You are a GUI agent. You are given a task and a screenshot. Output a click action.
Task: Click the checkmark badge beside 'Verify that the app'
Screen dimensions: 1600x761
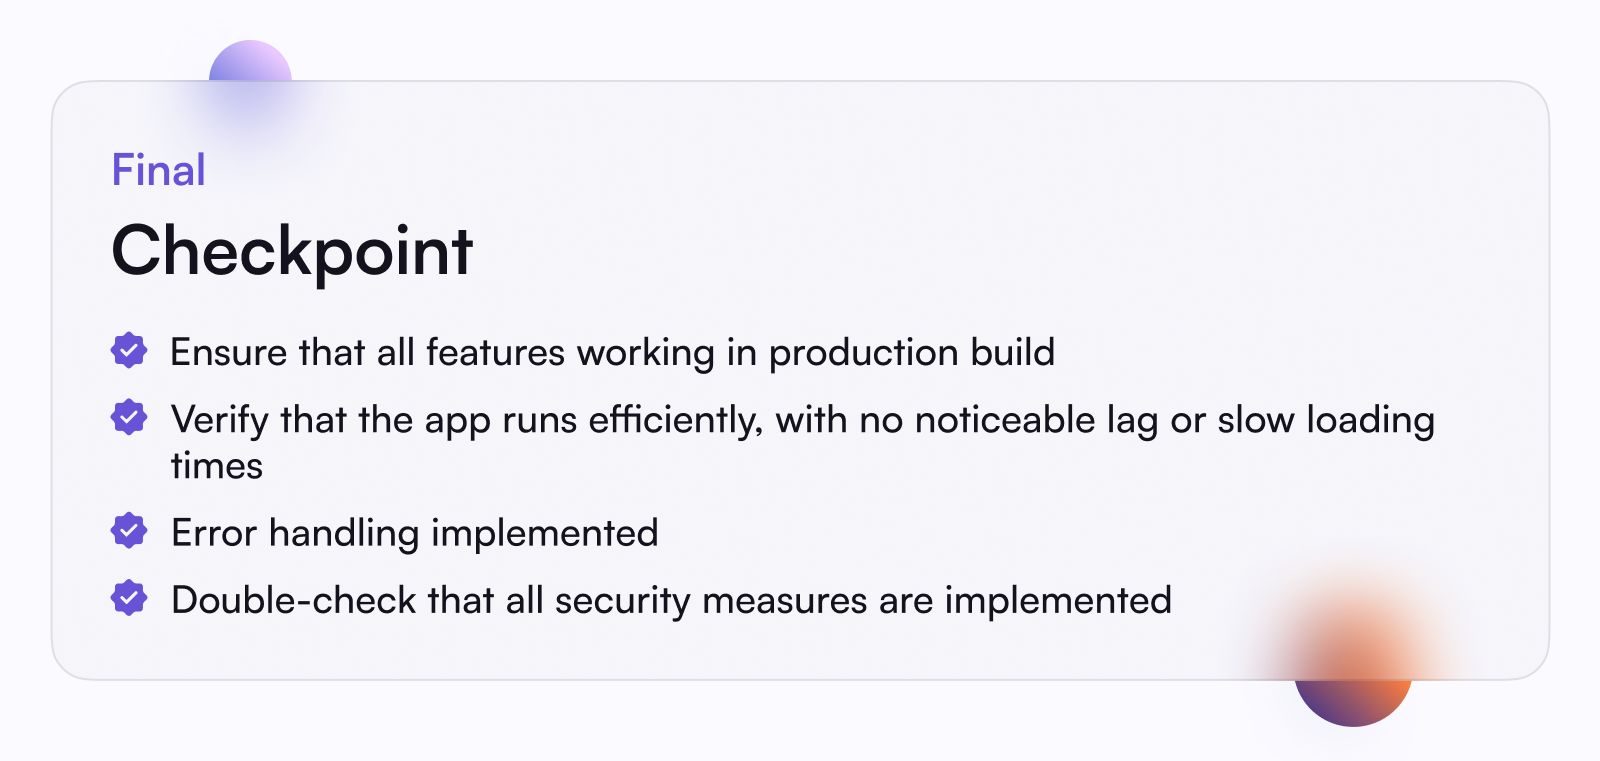point(129,417)
